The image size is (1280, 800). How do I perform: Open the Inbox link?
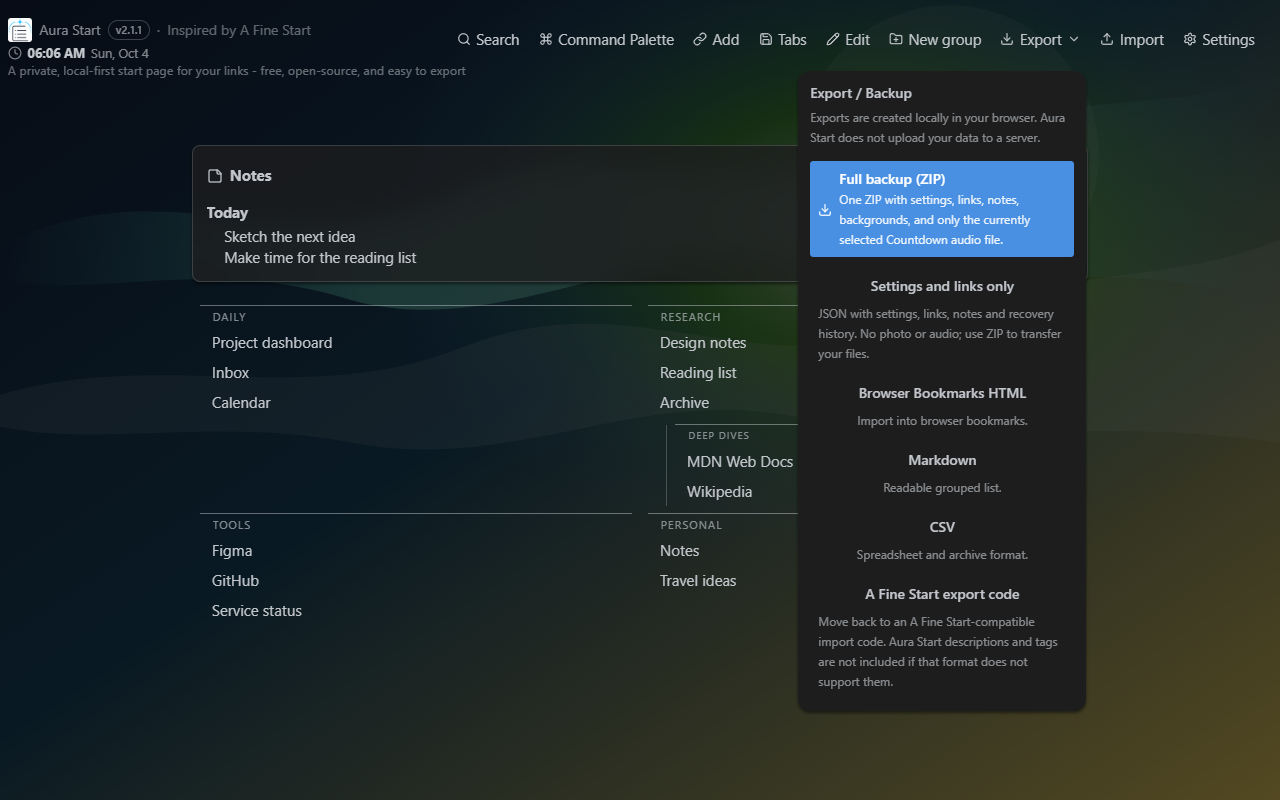[x=231, y=373]
